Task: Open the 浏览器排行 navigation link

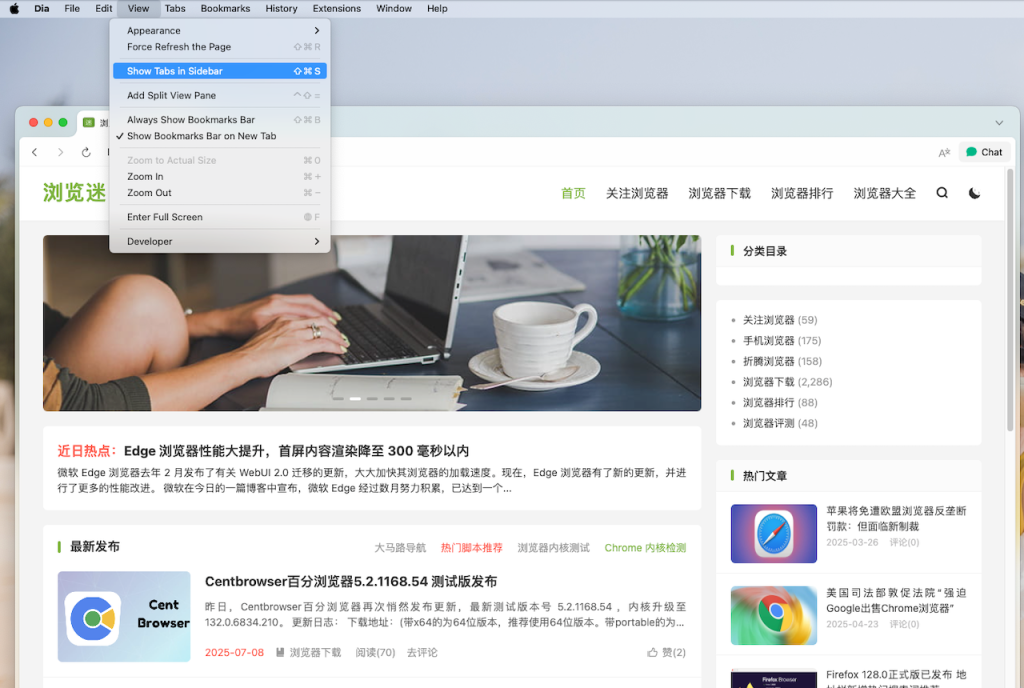Action: [802, 193]
